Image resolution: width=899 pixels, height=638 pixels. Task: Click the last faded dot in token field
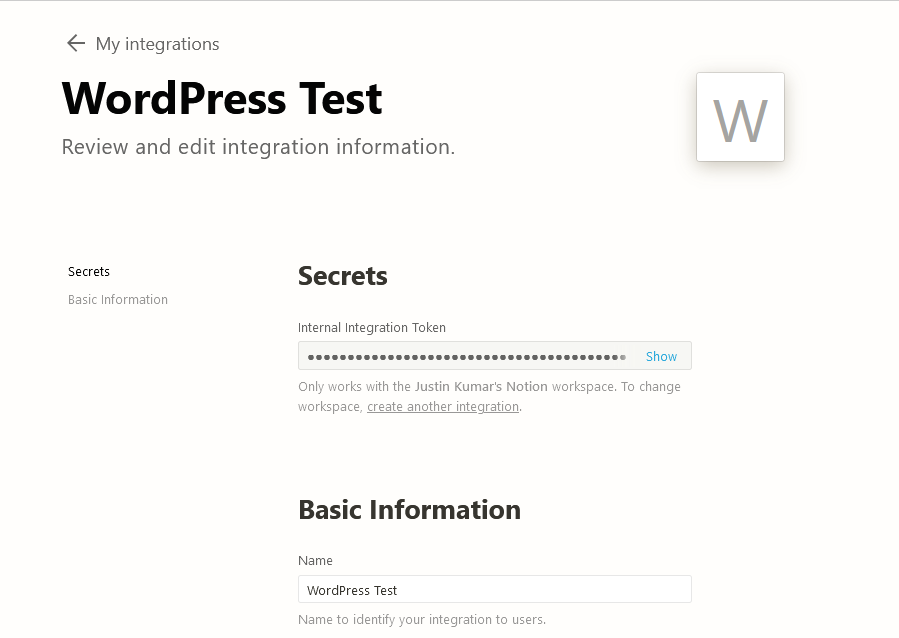click(x=623, y=357)
